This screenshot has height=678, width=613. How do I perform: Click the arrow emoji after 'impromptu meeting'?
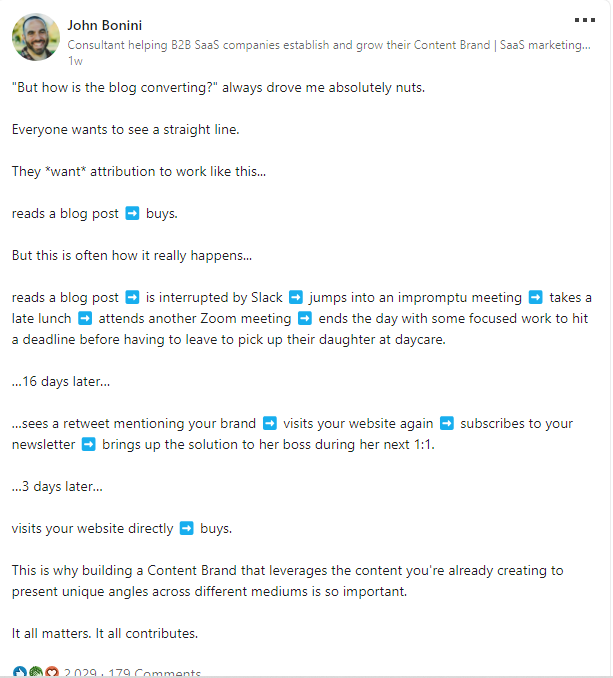pyautogui.click(x=536, y=297)
